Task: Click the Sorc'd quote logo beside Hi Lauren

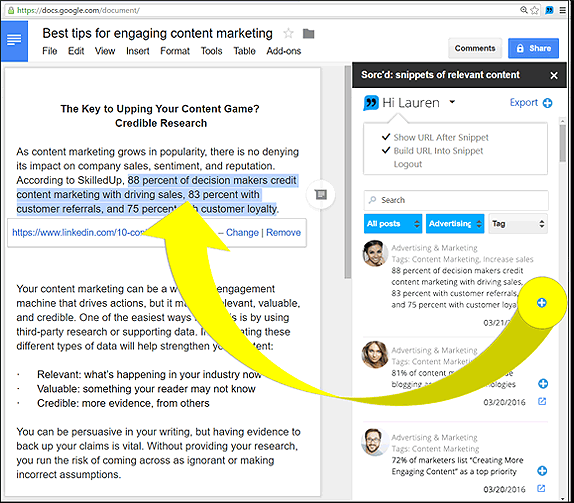Action: coord(370,103)
